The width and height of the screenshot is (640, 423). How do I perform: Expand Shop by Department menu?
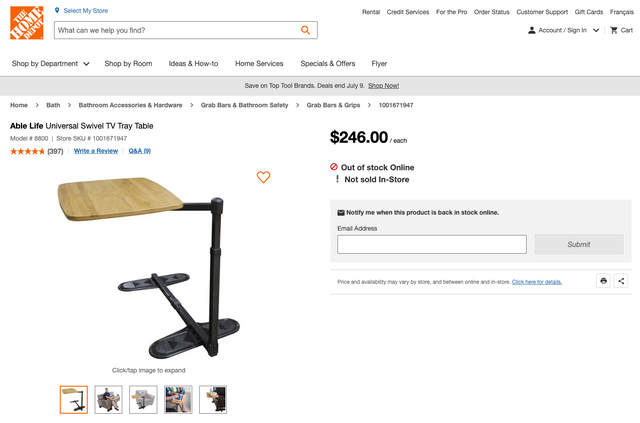tap(50, 64)
